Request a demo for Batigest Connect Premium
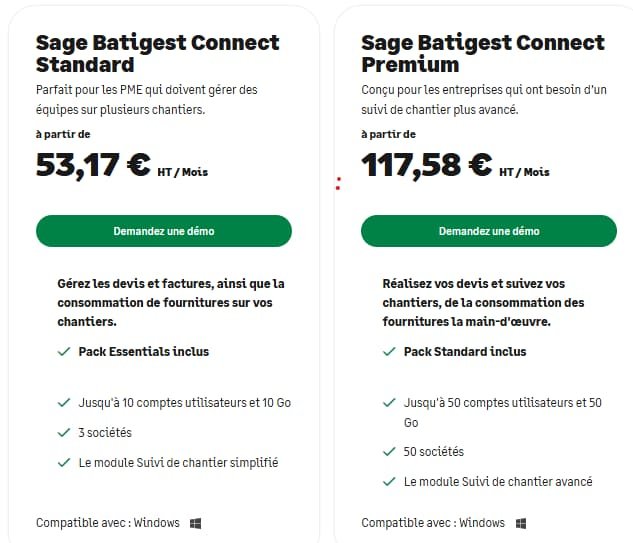The width and height of the screenshot is (633, 543). (x=489, y=231)
